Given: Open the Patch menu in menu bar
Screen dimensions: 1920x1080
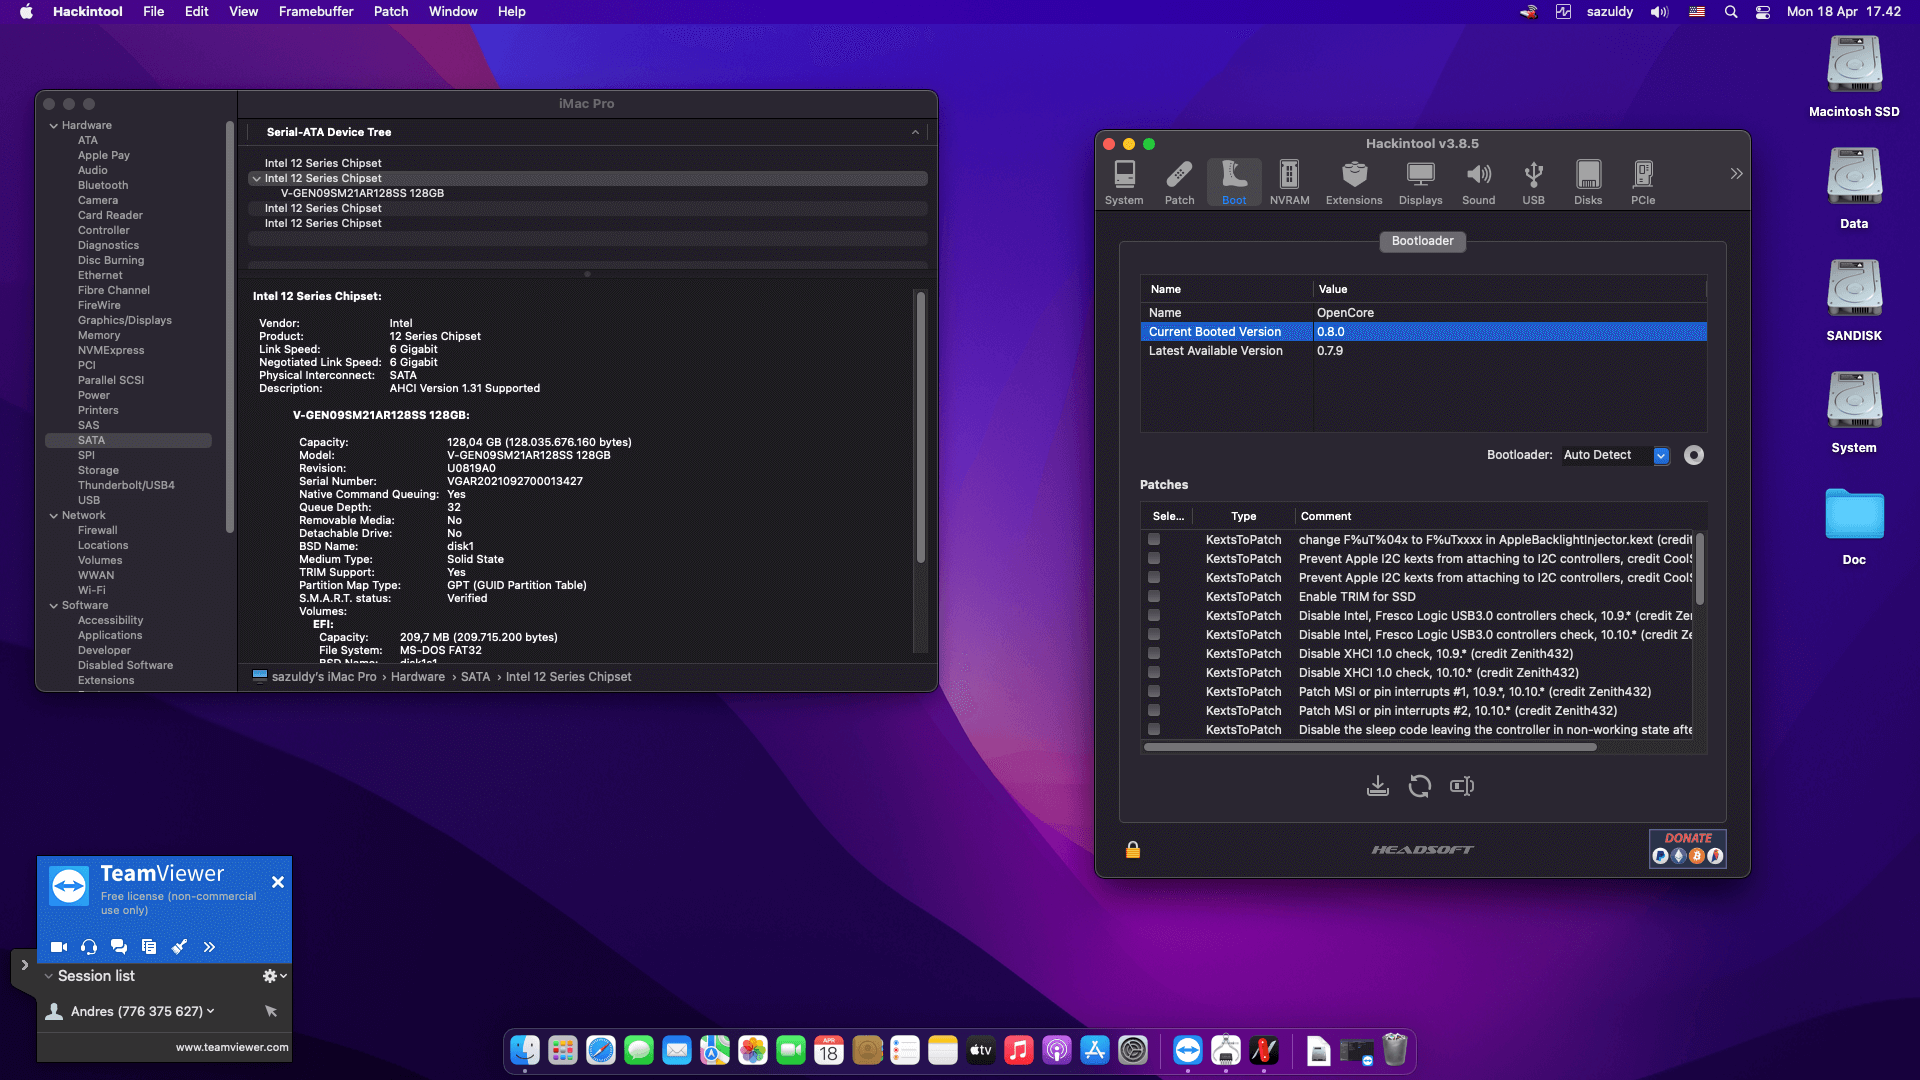Looking at the screenshot, I should coord(391,12).
